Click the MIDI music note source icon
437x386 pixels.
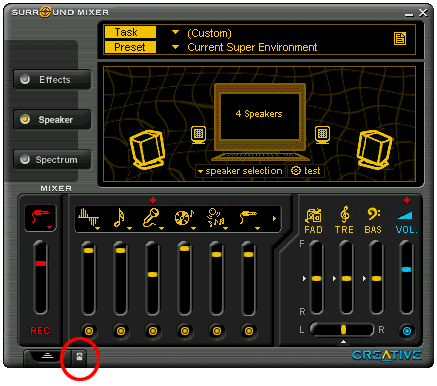[119, 218]
